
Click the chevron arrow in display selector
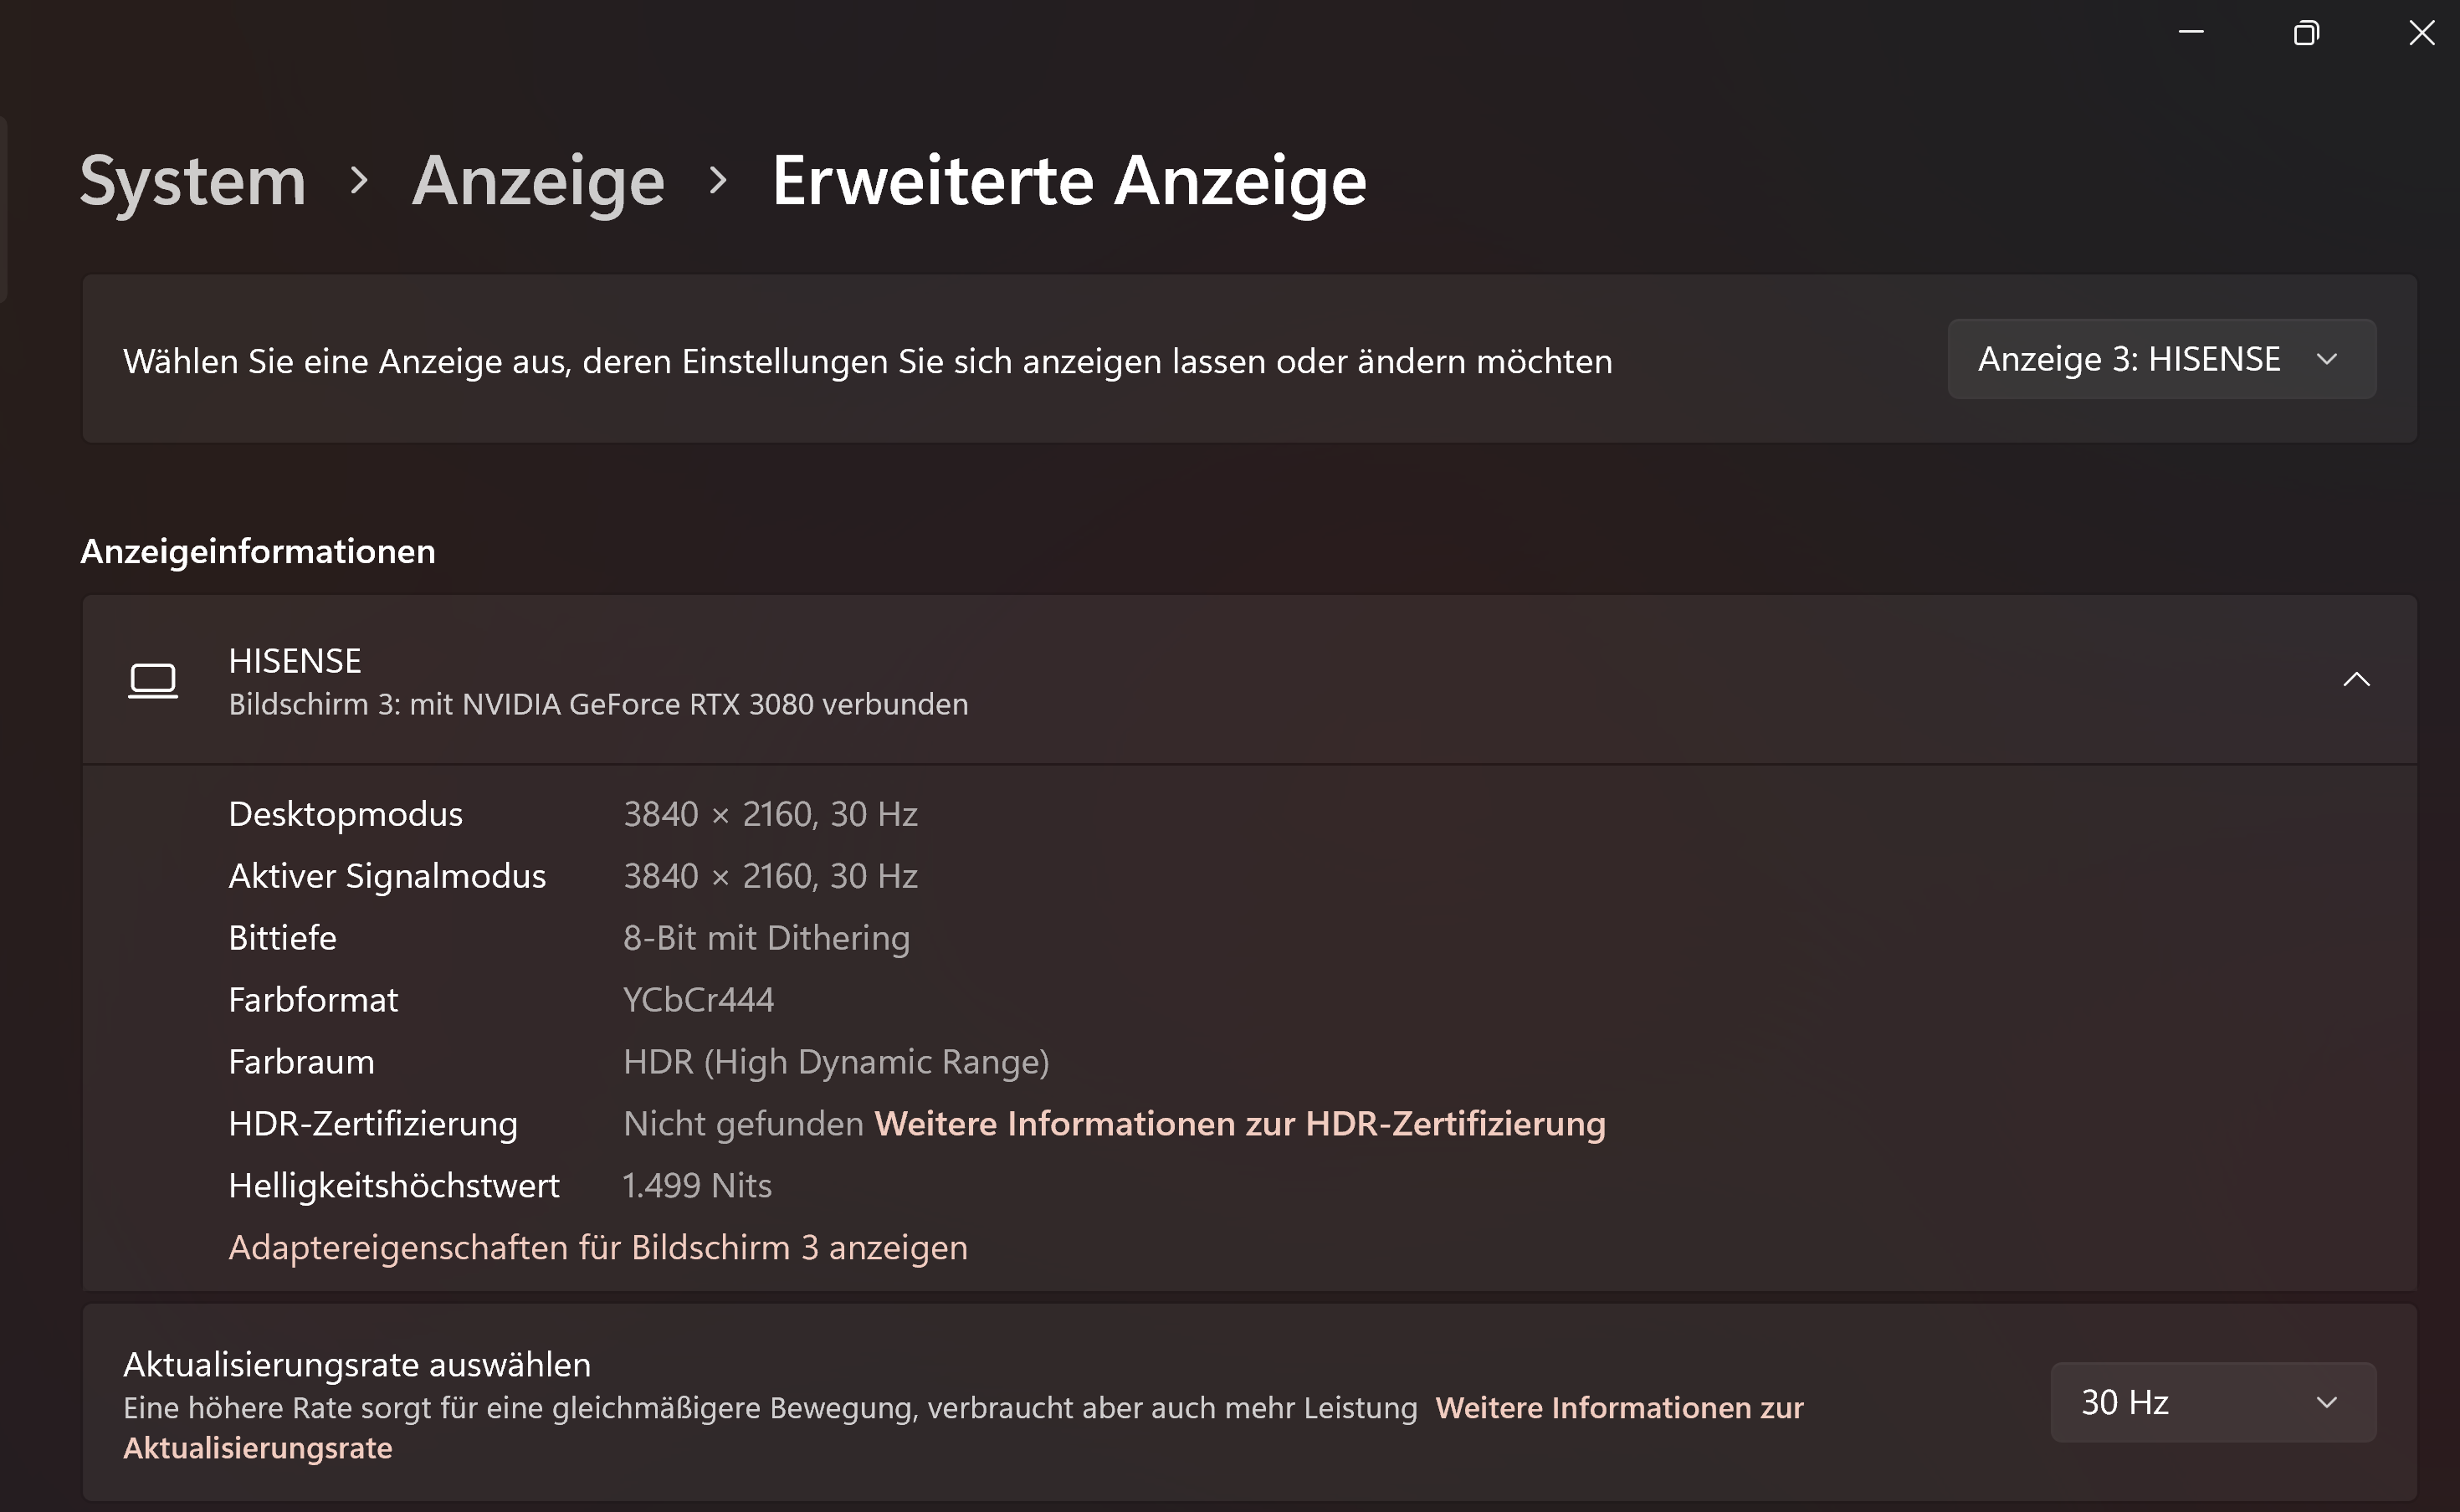2327,359
